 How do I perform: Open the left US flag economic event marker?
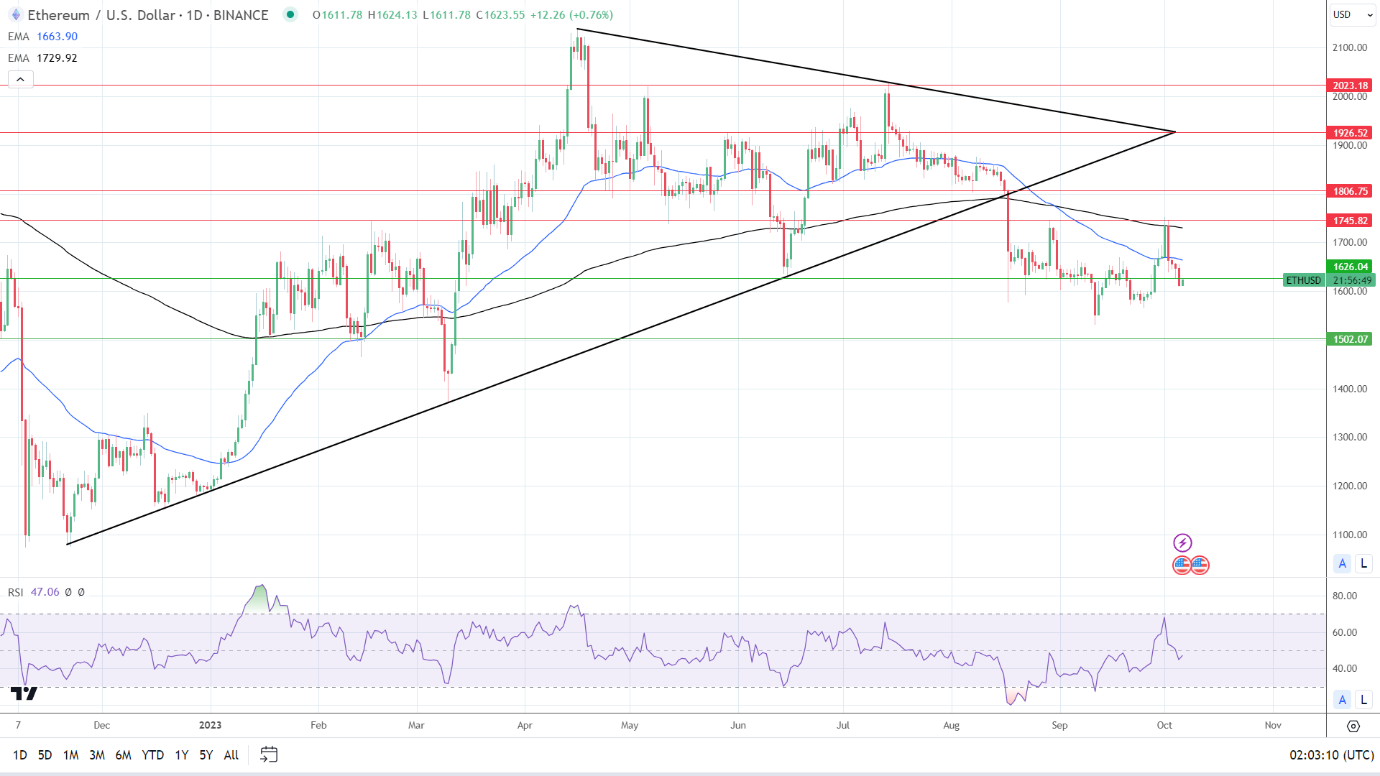tap(1182, 565)
